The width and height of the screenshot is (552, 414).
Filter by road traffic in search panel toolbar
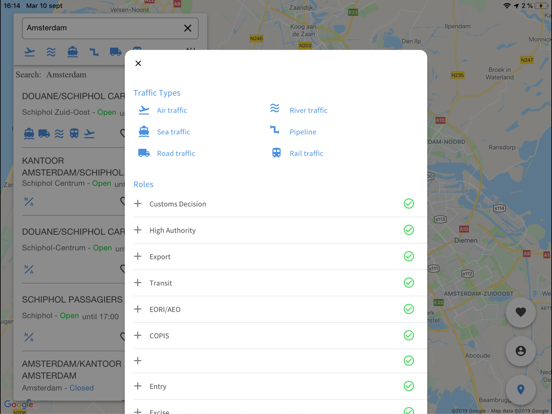pyautogui.click(x=115, y=52)
